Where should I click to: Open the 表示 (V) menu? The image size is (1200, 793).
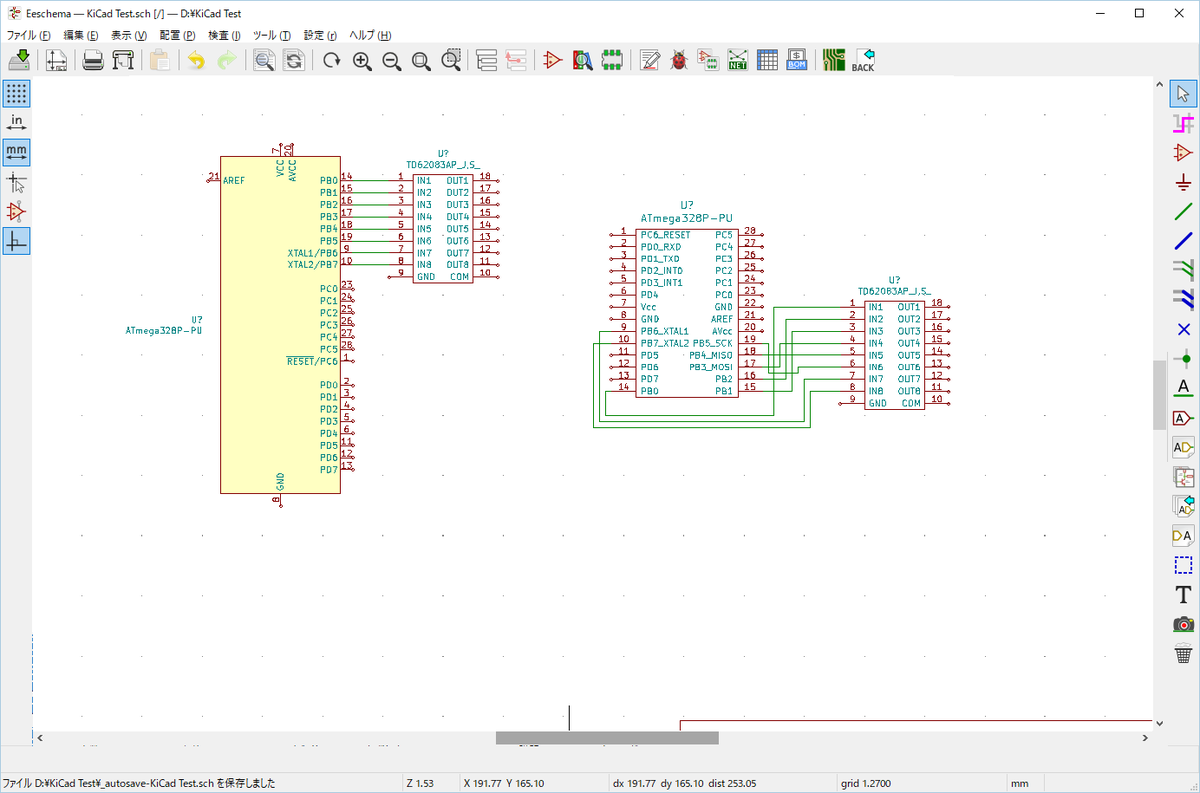(x=129, y=35)
